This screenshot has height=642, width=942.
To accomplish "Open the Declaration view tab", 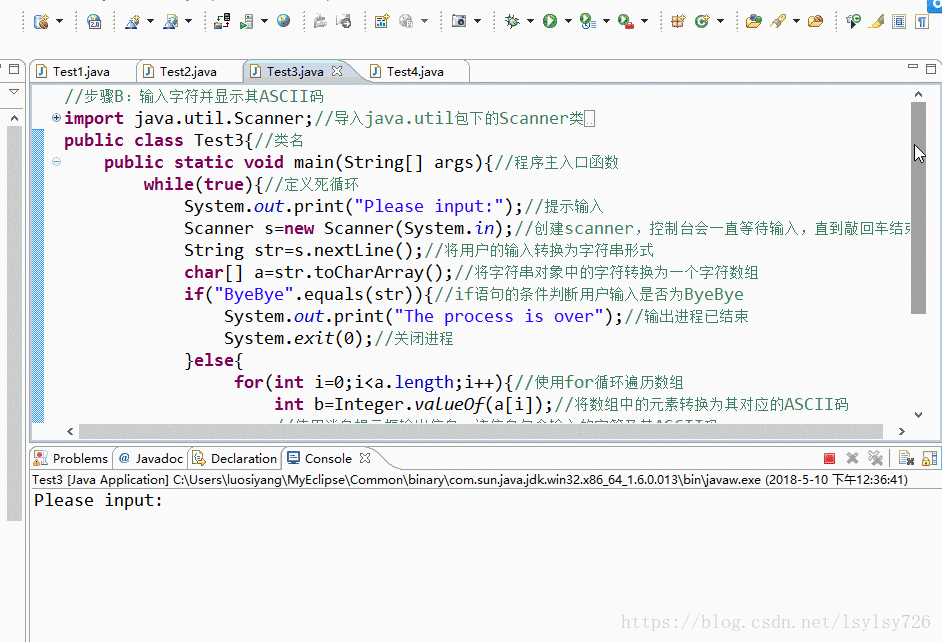I will click(x=234, y=458).
